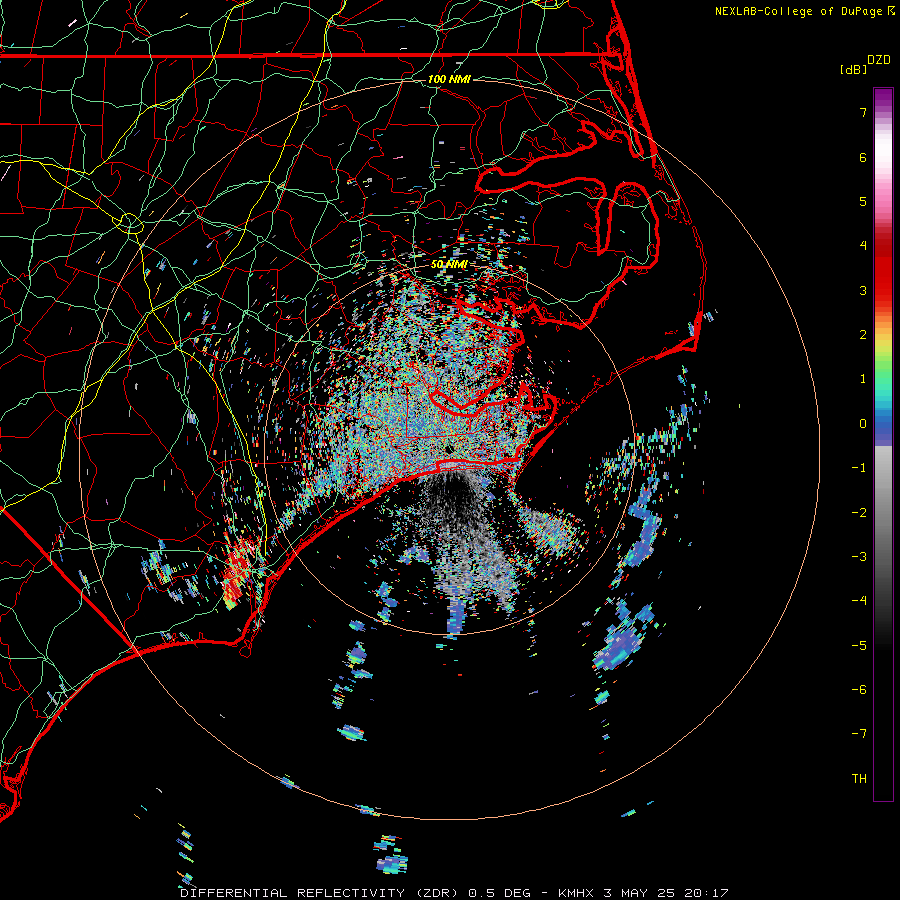The height and width of the screenshot is (900, 900).
Task: Click the 100 NMI range ring label
Action: pyautogui.click(x=449, y=79)
